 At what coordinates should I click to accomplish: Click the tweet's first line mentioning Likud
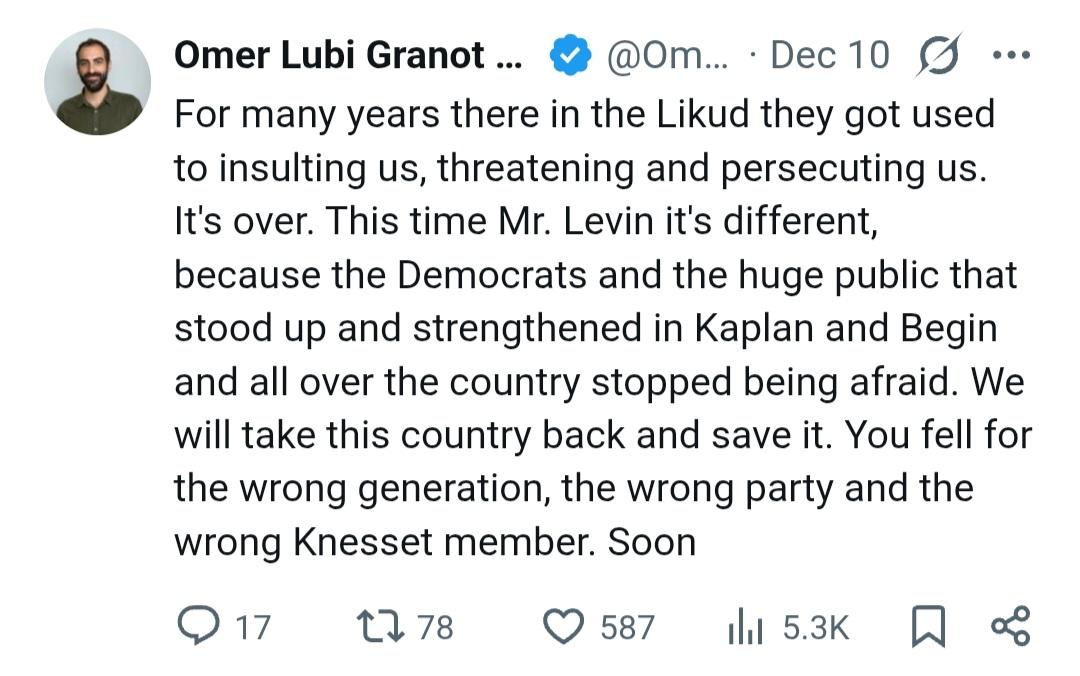click(584, 115)
